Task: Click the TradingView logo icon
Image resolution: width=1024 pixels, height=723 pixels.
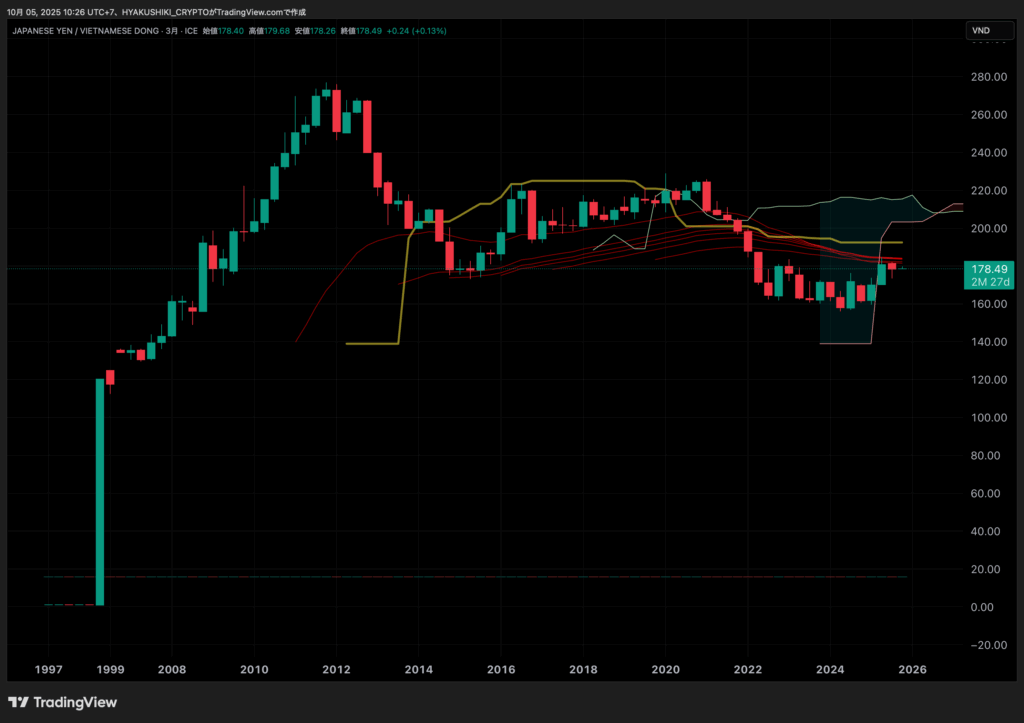Action: point(19,702)
